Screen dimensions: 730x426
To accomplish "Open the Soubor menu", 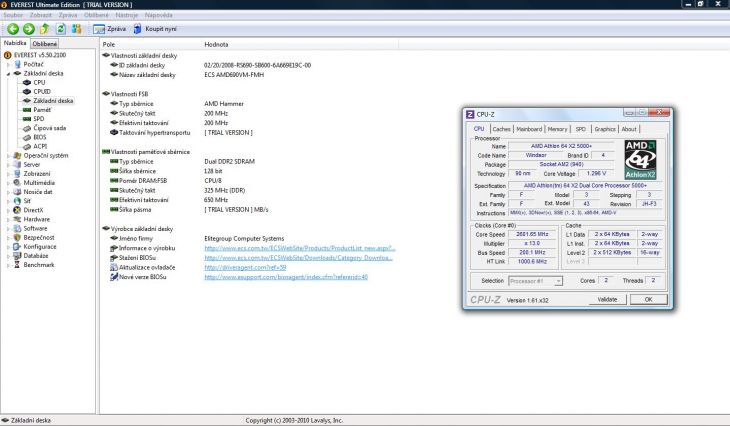I will point(13,15).
